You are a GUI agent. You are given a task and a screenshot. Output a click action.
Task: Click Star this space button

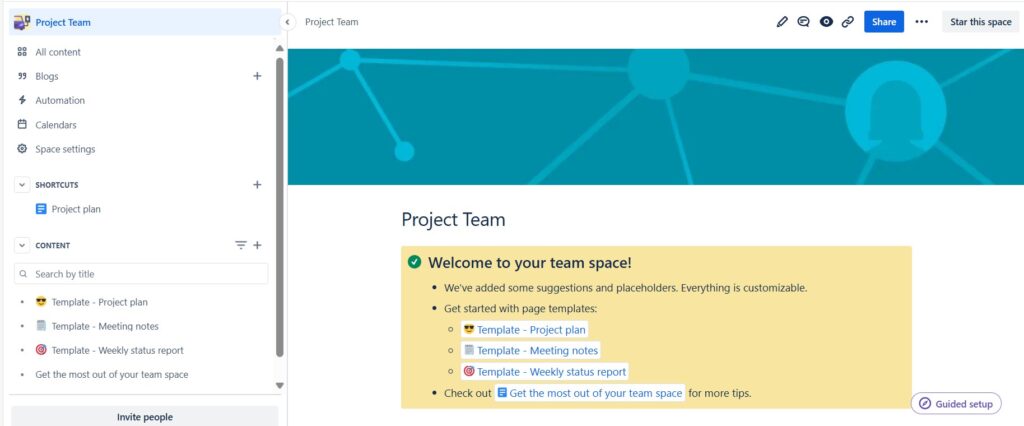pos(980,22)
